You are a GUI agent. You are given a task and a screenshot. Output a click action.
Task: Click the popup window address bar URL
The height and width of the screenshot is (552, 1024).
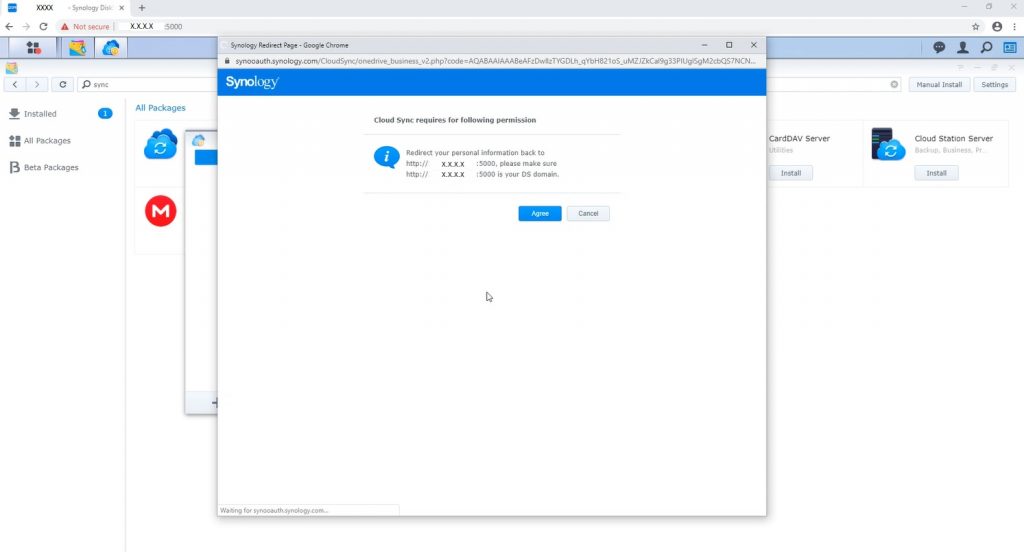coord(495,61)
